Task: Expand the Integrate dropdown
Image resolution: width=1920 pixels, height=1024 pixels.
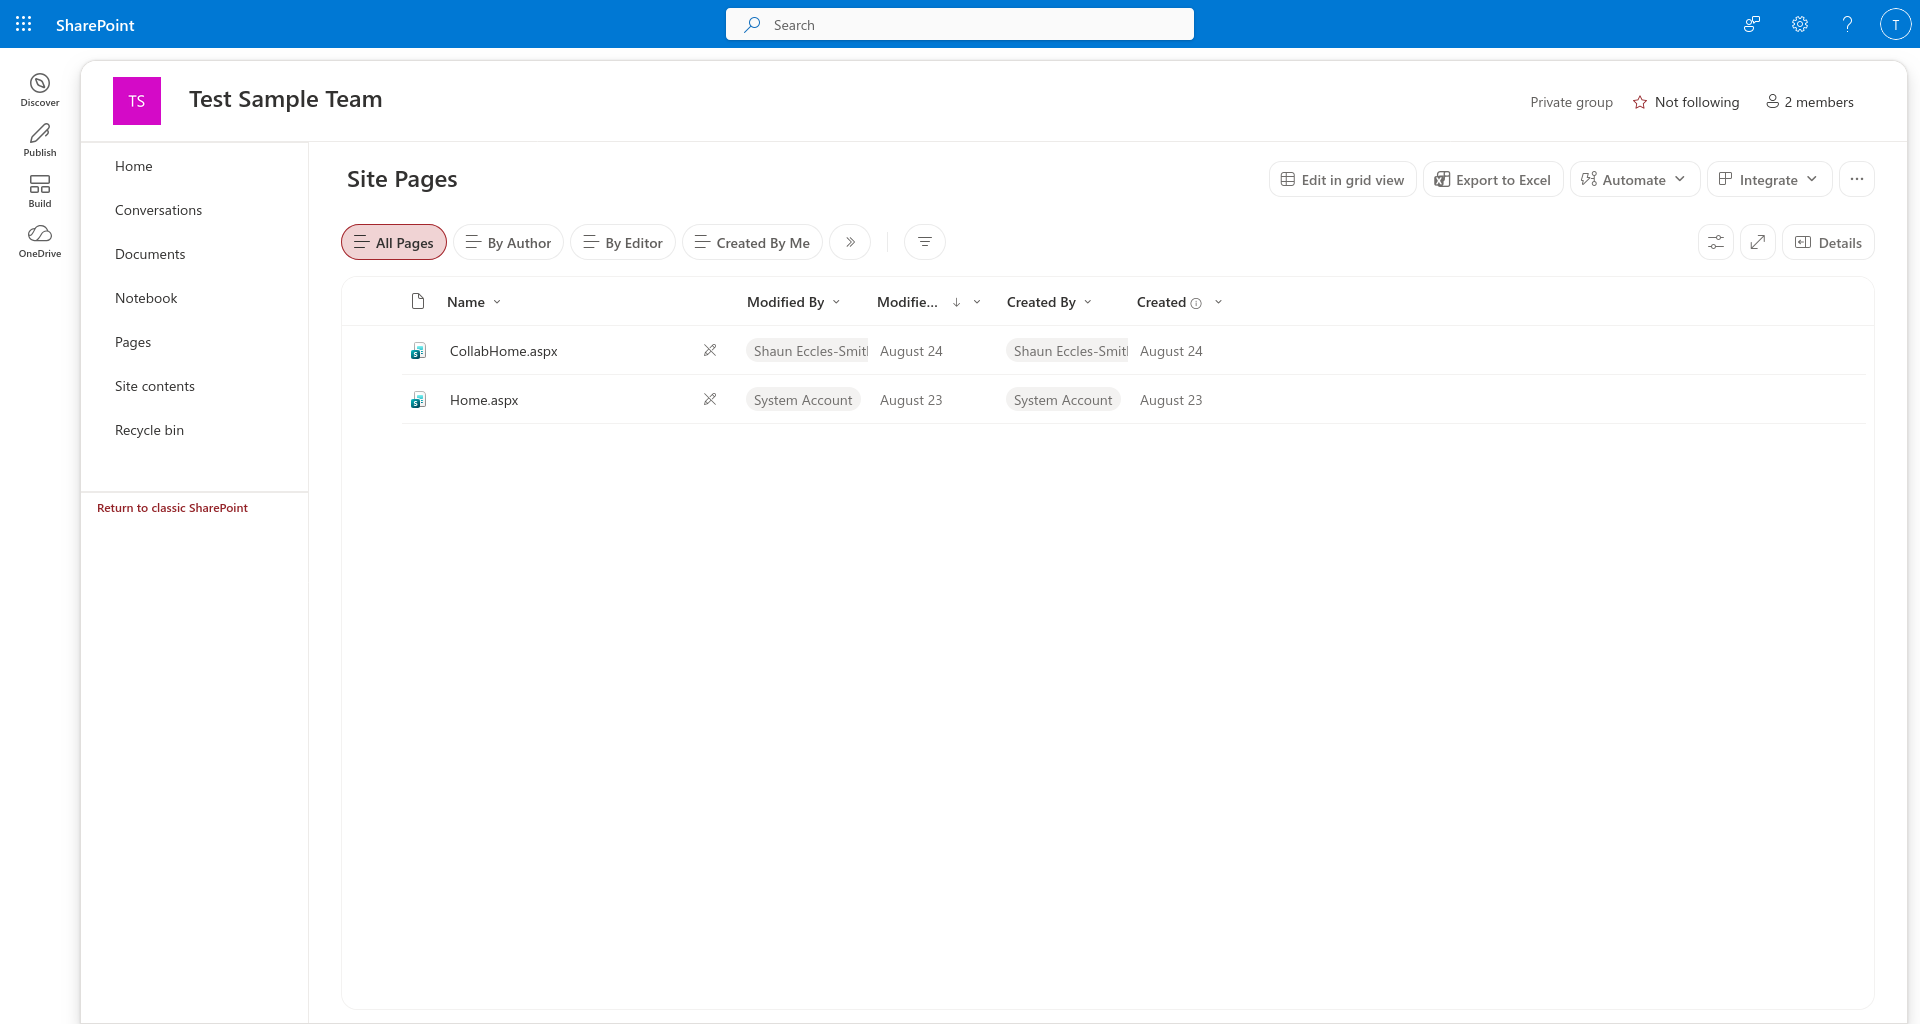Action: 1770,179
